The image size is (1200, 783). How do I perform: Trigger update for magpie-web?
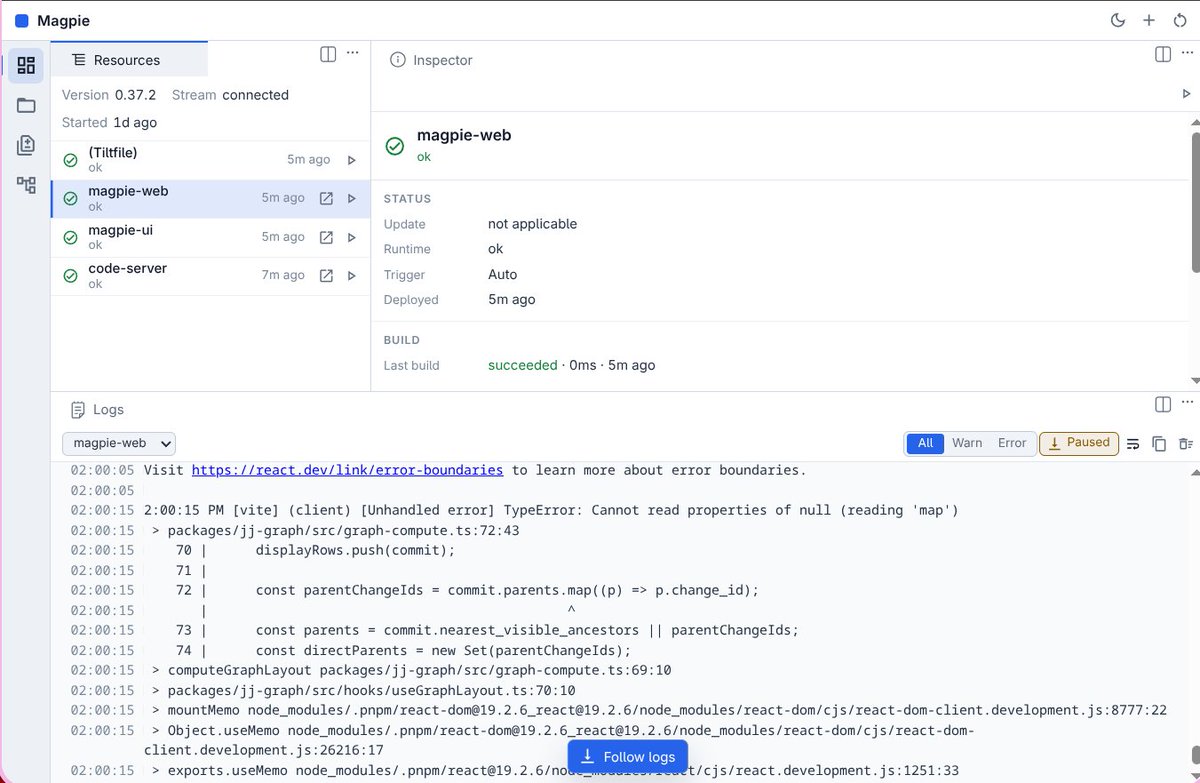pos(351,199)
